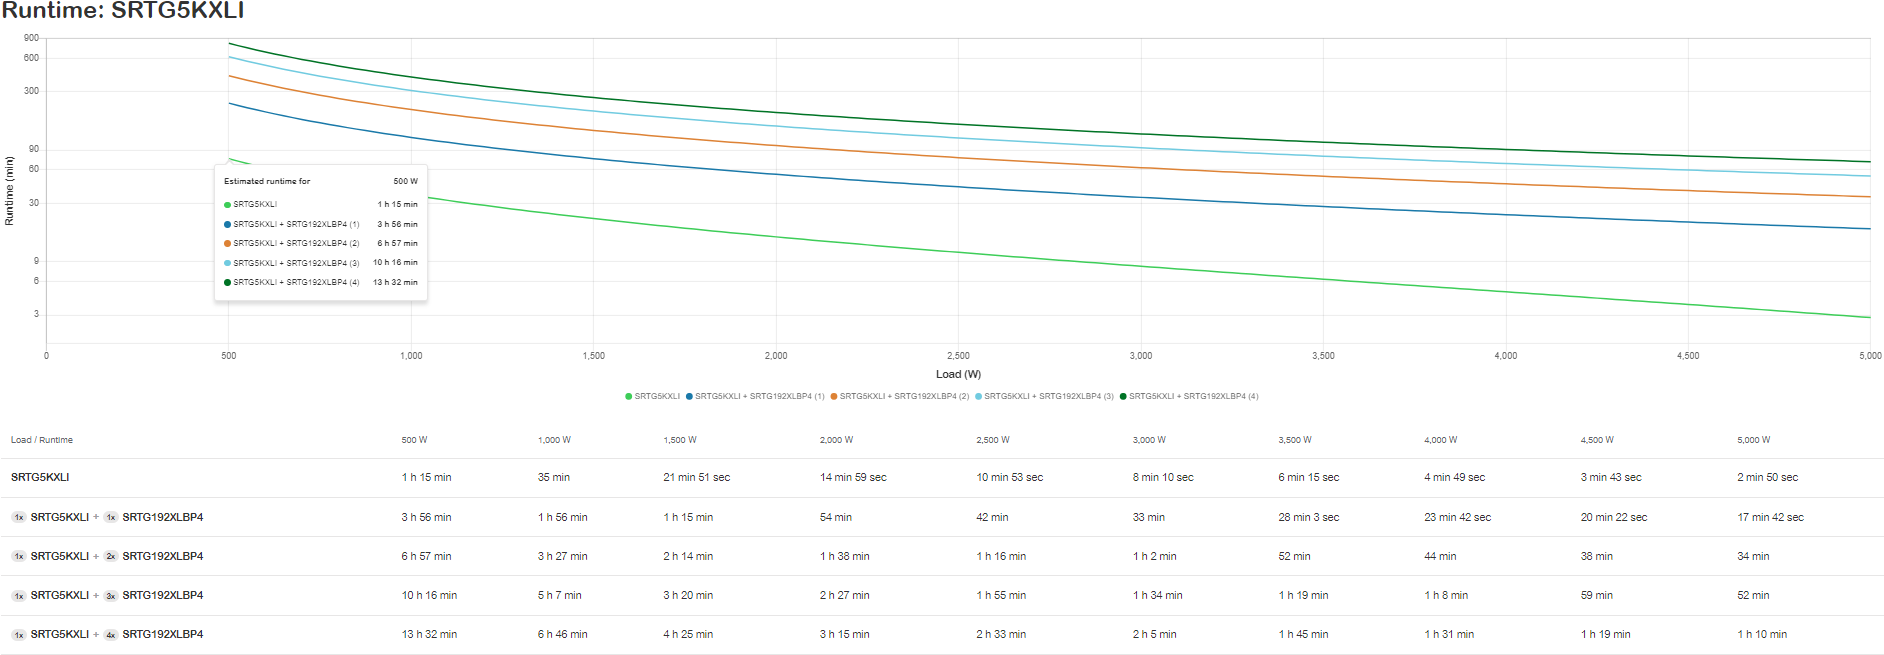Click the 2x quantity badge before SRTG192XLBP4
Viewport: 1884px width, 655px height.
110,556
